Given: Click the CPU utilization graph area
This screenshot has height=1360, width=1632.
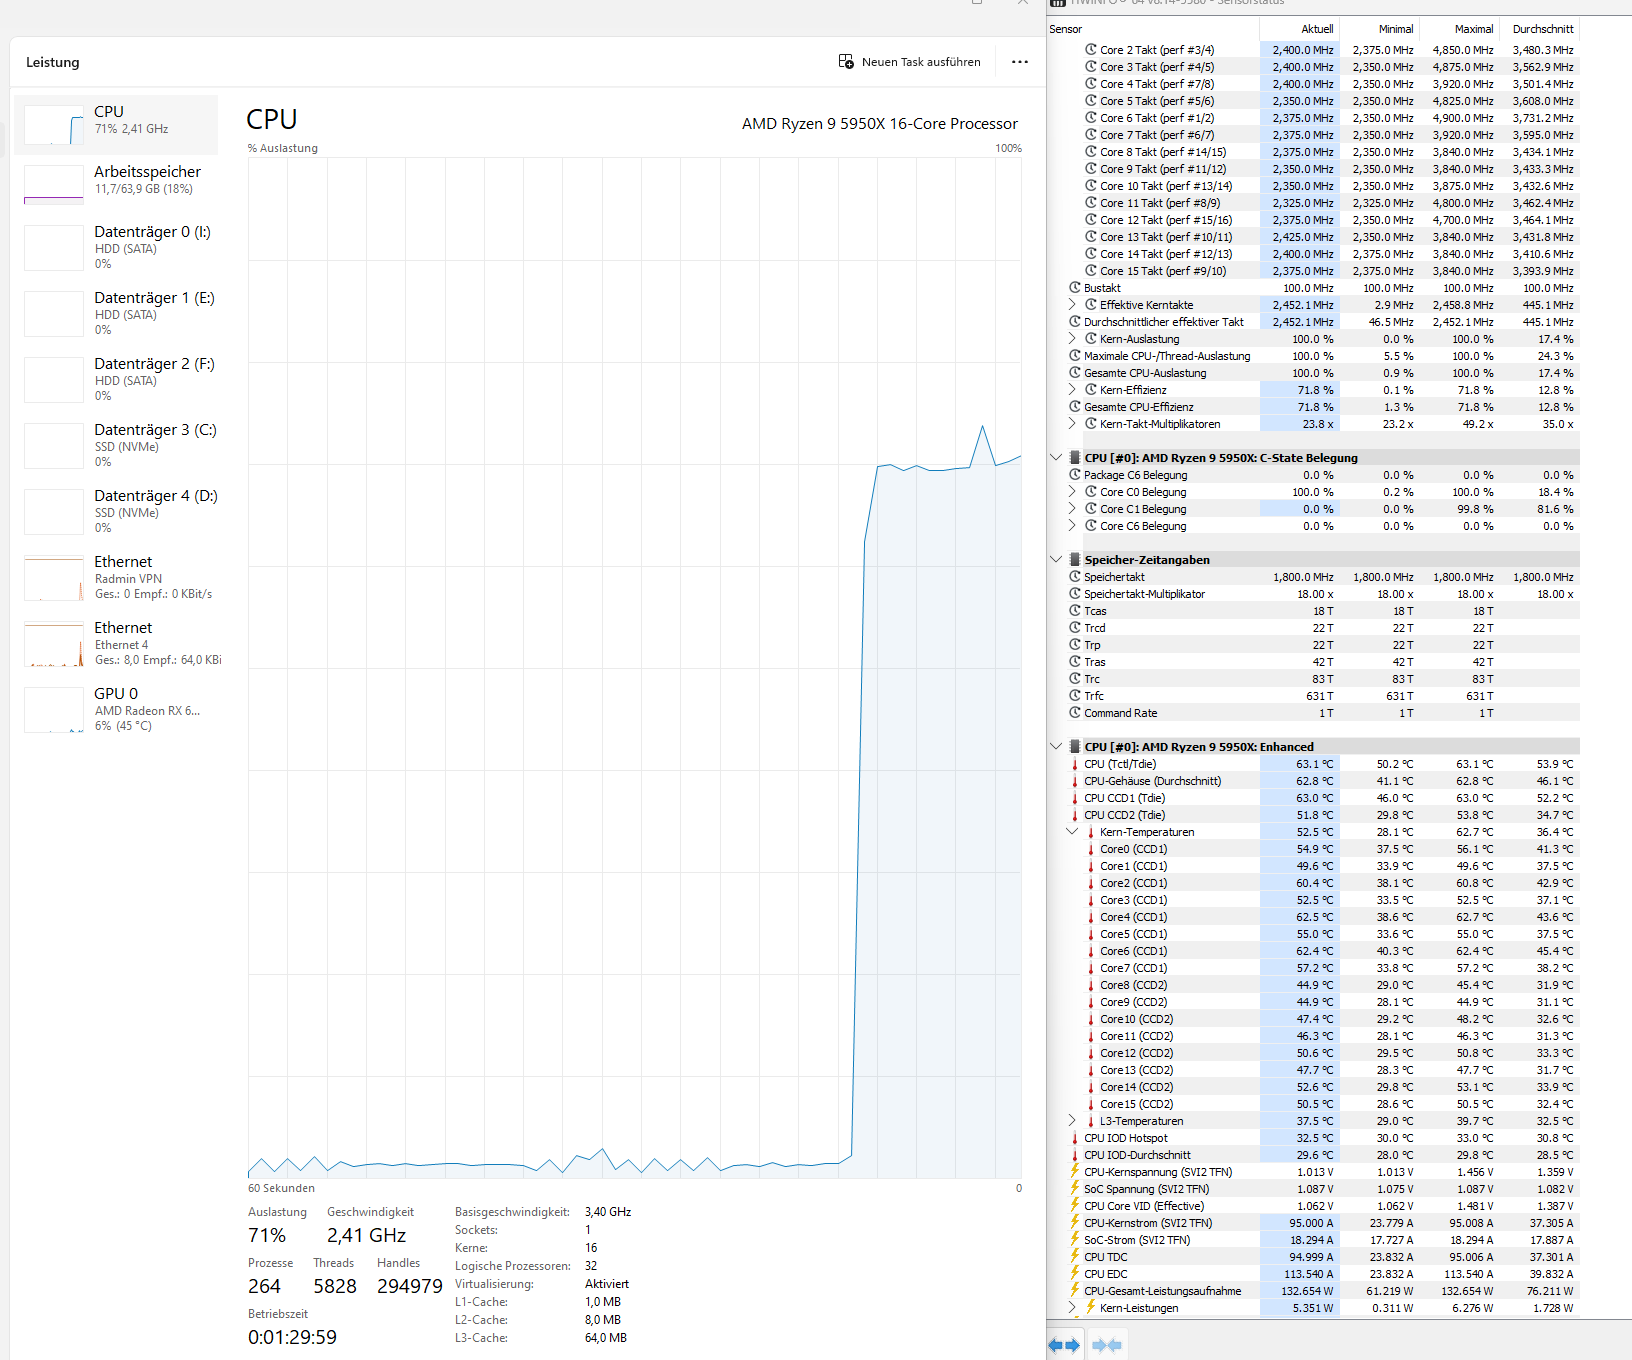Looking at the screenshot, I should [x=635, y=668].
